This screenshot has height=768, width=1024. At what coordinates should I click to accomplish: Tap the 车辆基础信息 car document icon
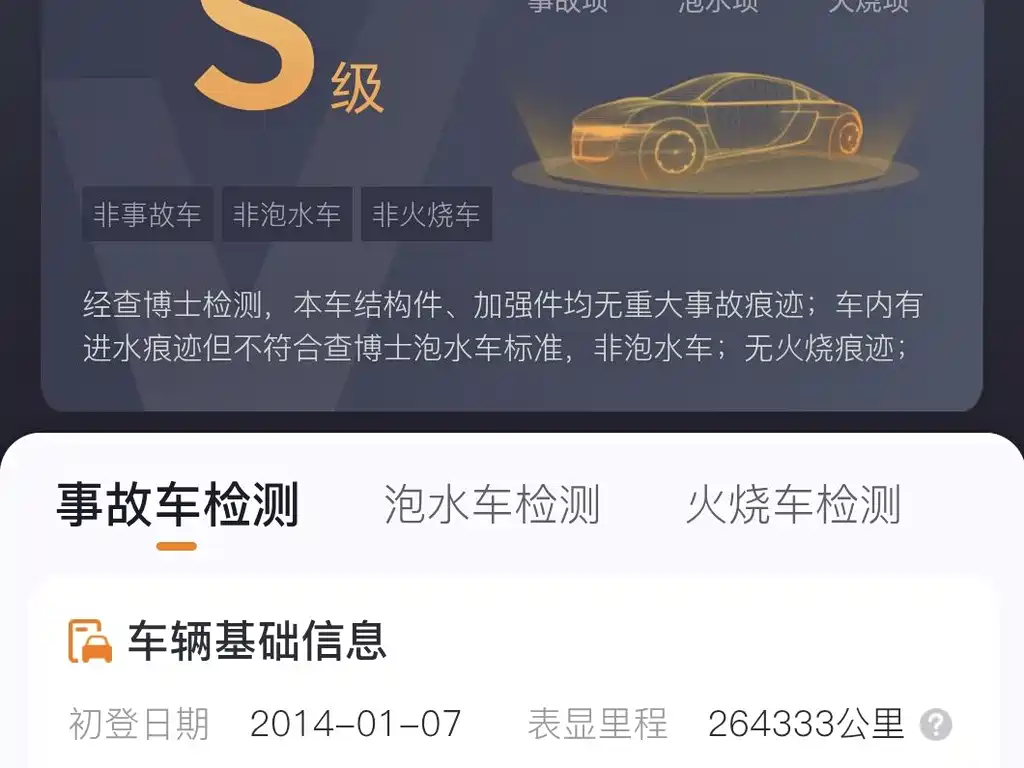[89, 641]
